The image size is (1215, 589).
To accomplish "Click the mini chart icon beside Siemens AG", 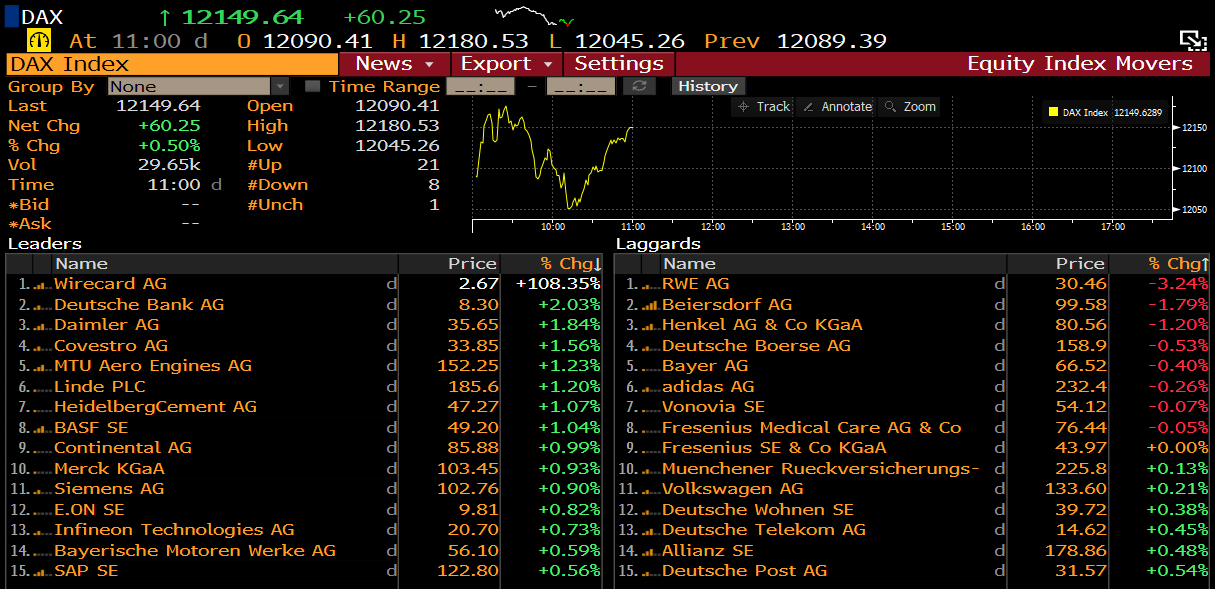I will 42,489.
